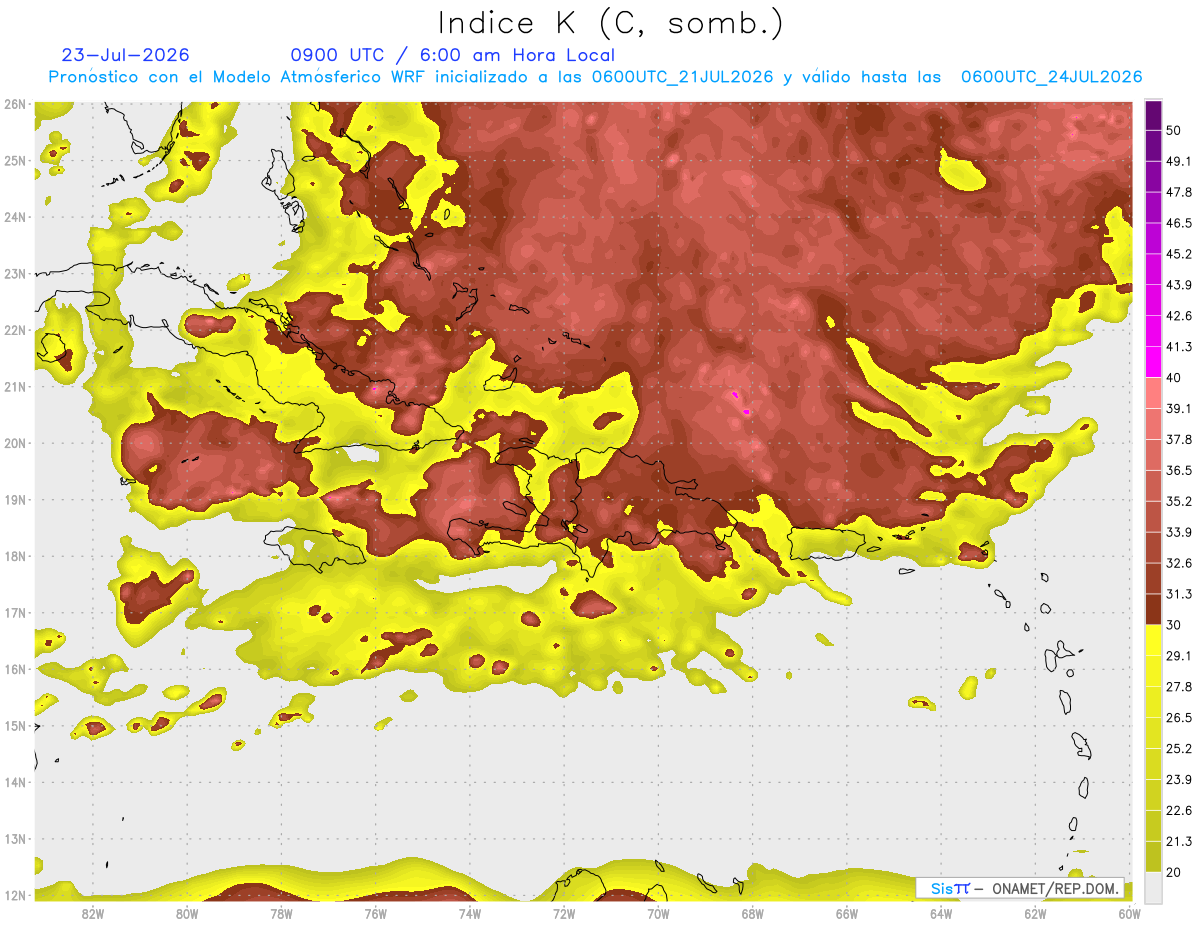Click the "0900 UTC / 6:00 am Hora Local" time label
1200x927 pixels.
point(453,55)
